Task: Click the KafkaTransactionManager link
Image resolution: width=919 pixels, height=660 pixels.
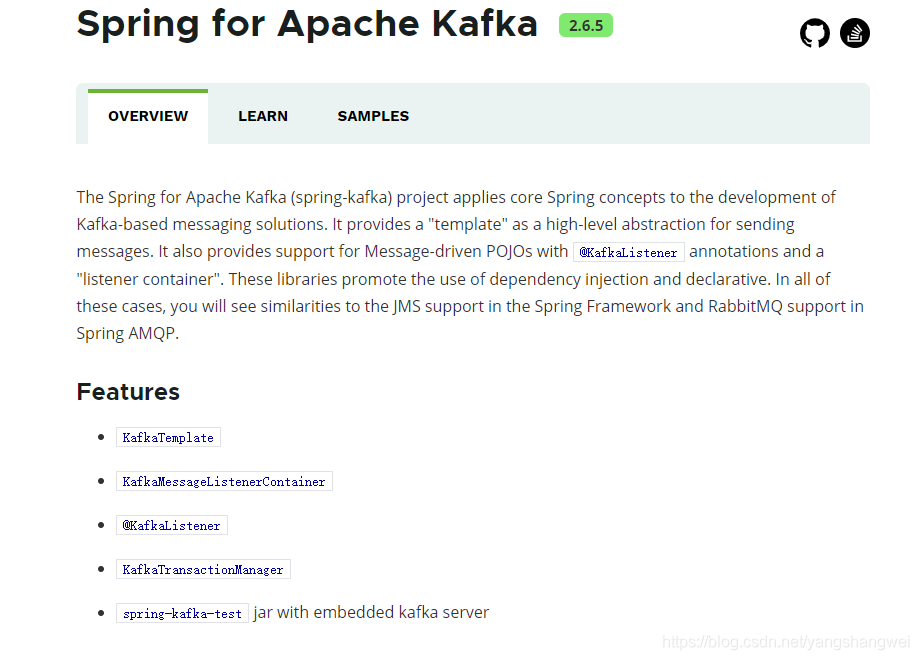Action: (203, 569)
